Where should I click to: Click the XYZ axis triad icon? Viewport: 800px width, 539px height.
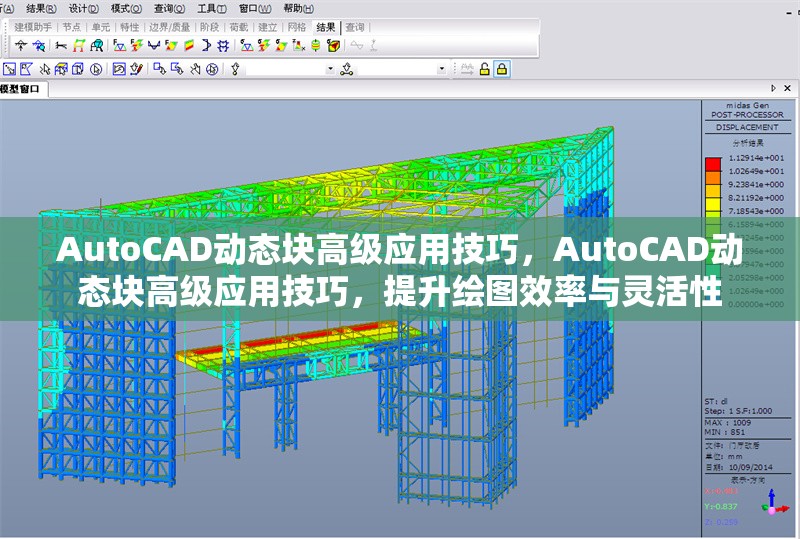[774, 503]
